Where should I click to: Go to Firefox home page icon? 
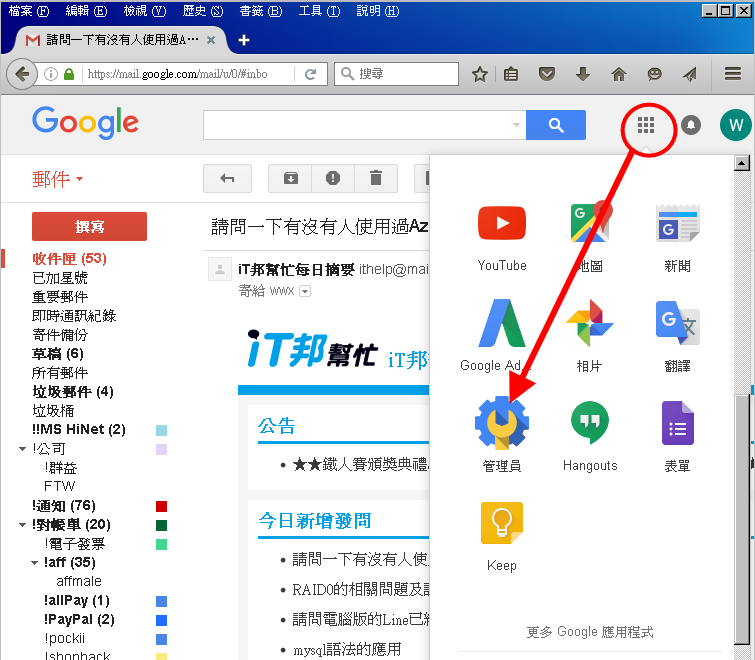pos(619,74)
